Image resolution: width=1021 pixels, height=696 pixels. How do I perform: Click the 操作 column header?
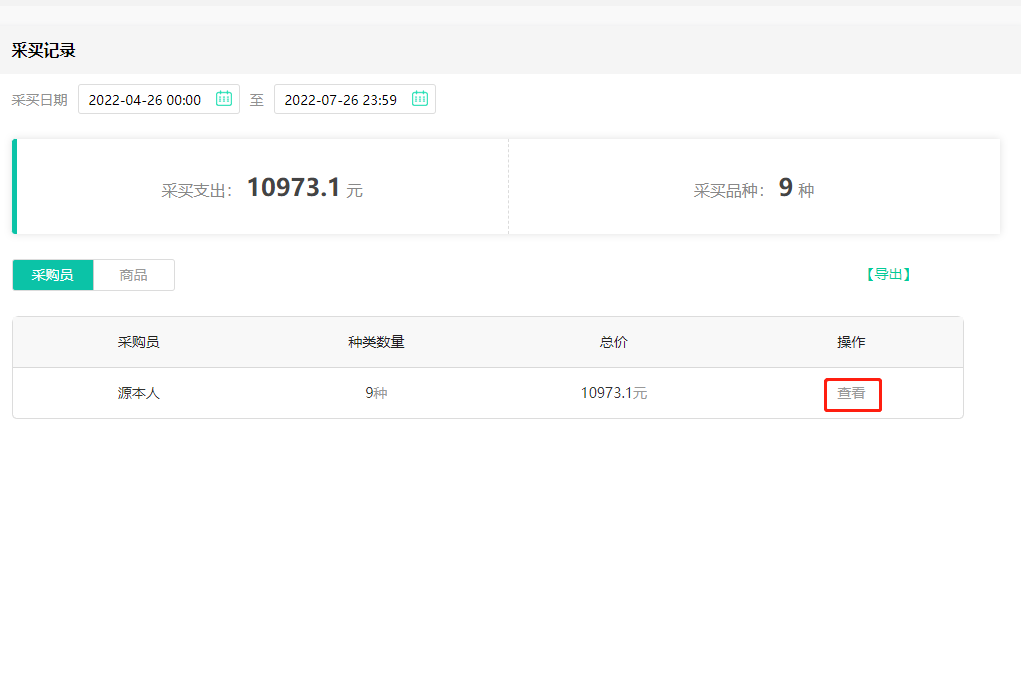[851, 342]
